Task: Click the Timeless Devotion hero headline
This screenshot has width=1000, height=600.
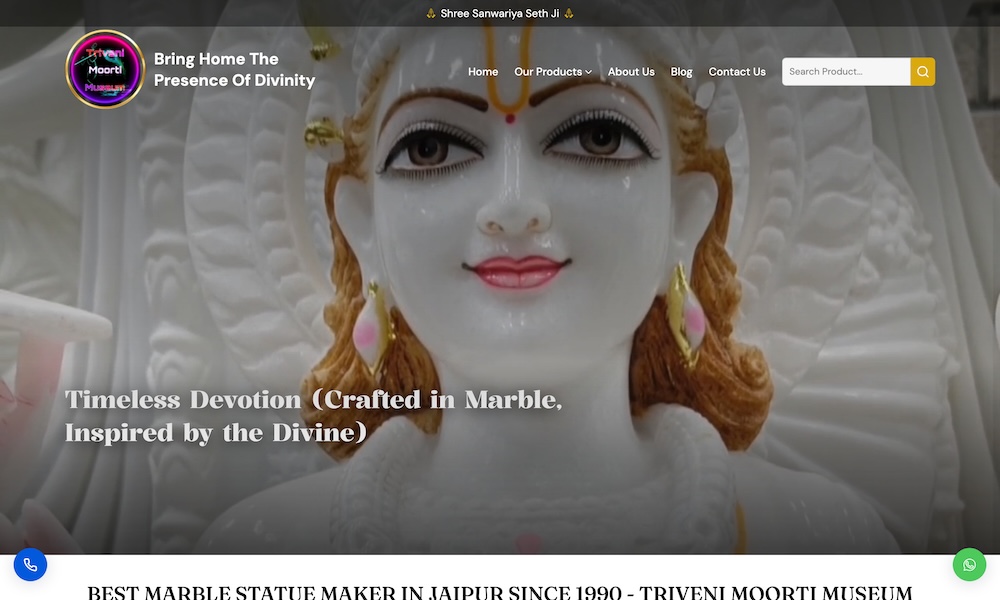Action: (313, 416)
